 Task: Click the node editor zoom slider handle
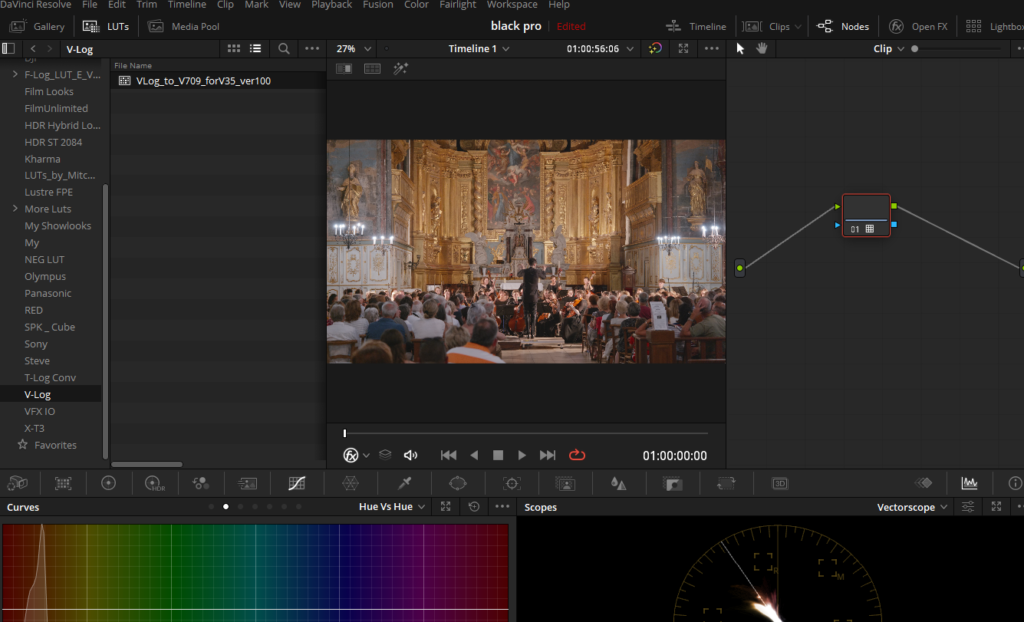tap(914, 48)
